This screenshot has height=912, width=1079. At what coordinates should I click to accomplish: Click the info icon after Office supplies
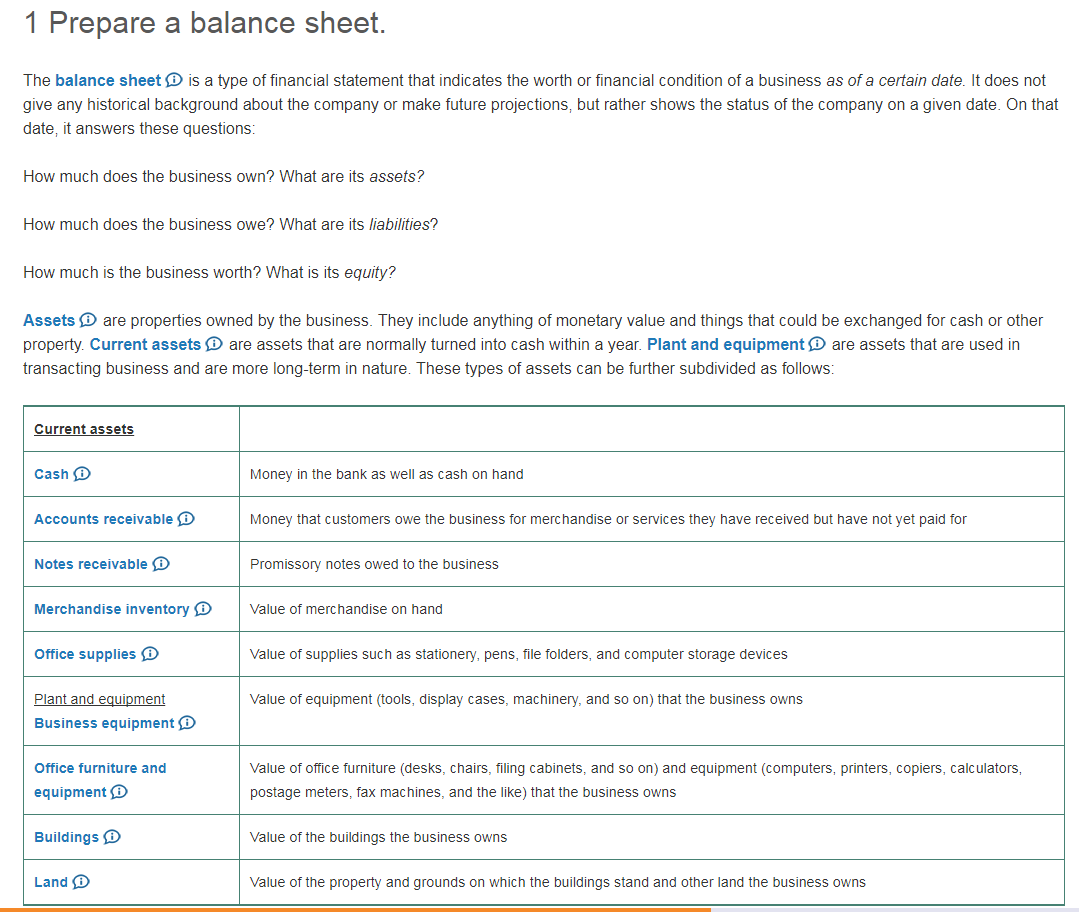(x=150, y=654)
